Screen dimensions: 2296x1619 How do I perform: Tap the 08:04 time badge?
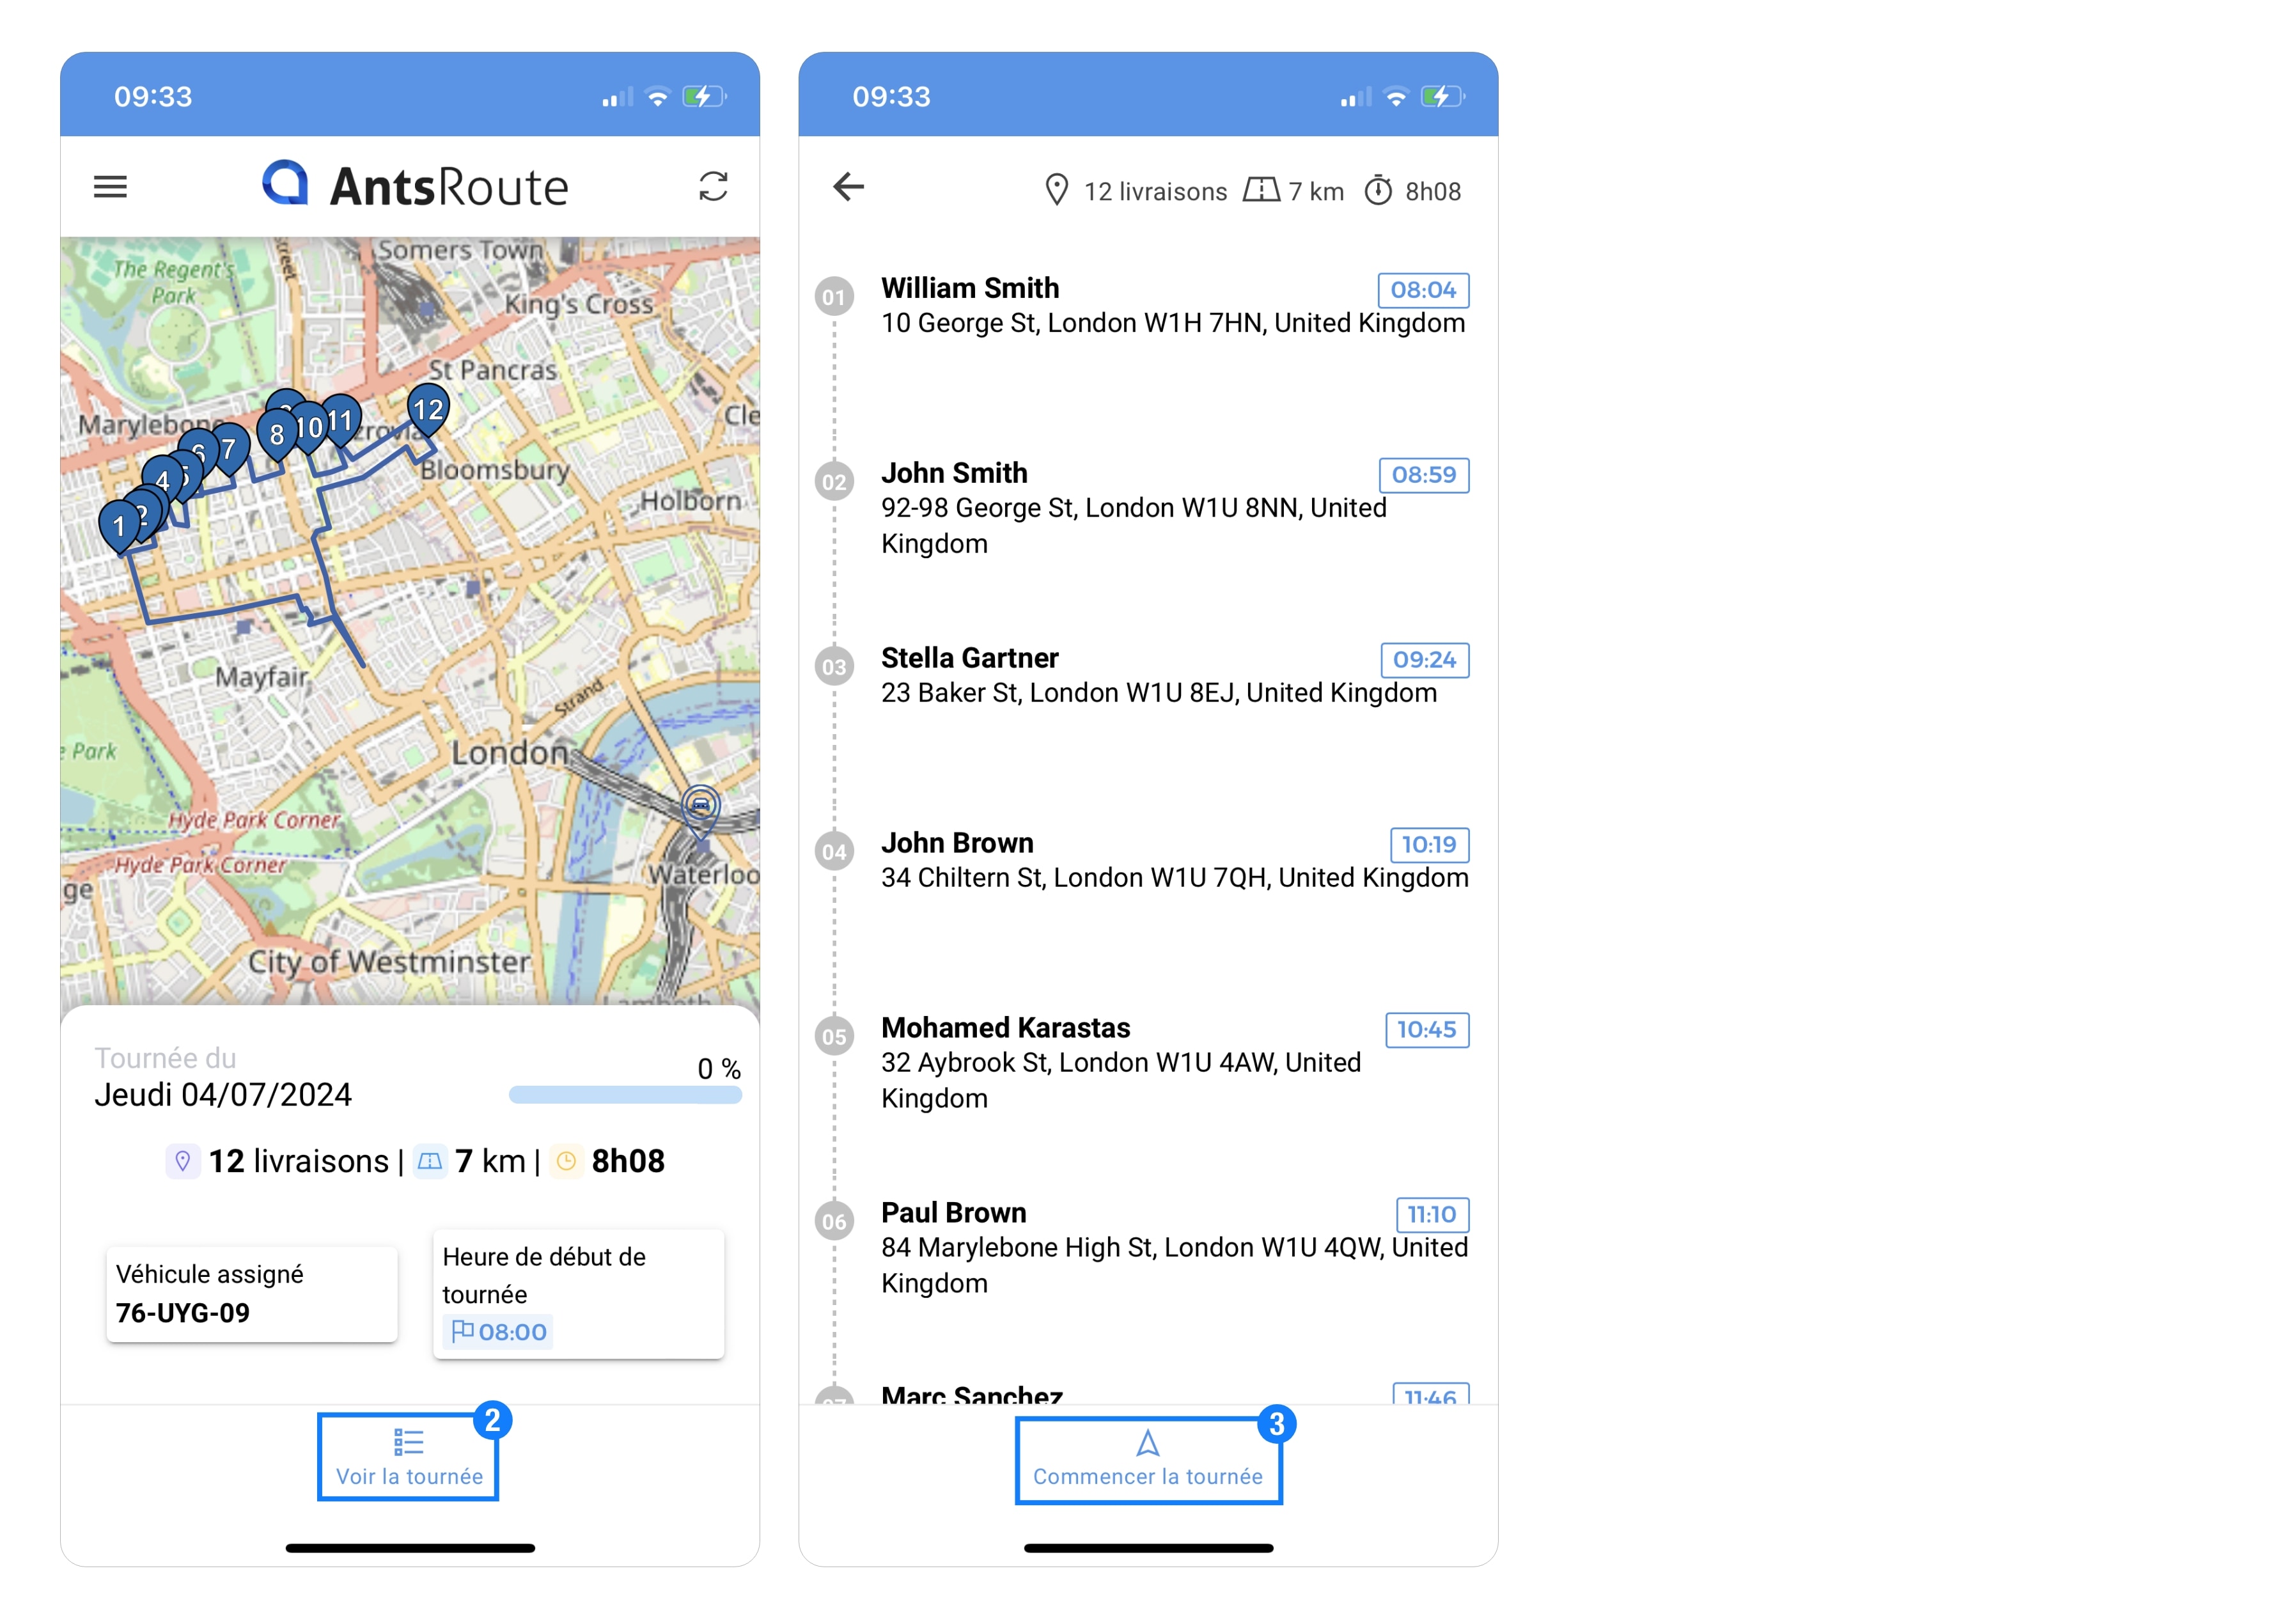click(x=1423, y=290)
